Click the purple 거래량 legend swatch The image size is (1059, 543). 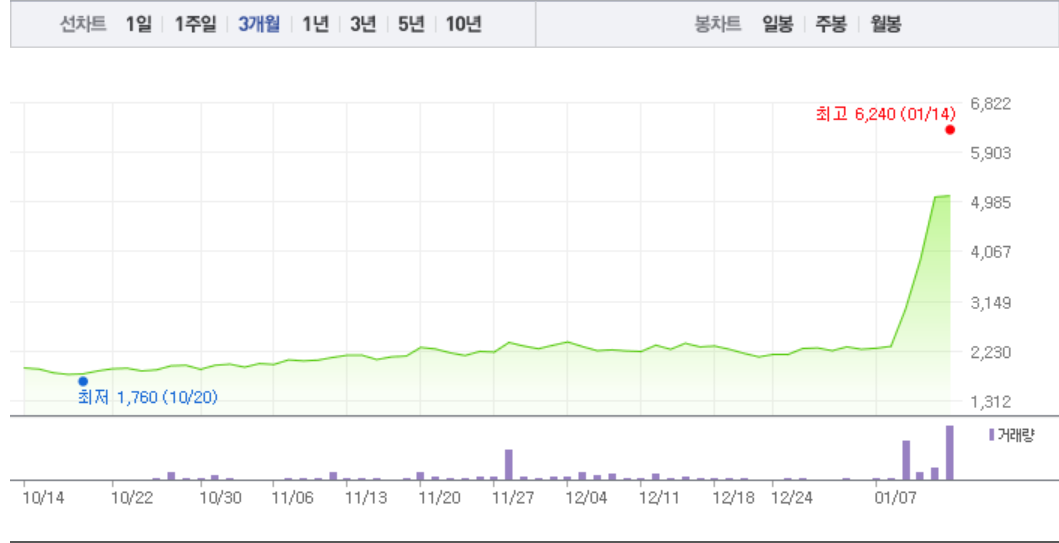pyautogui.click(x=991, y=435)
